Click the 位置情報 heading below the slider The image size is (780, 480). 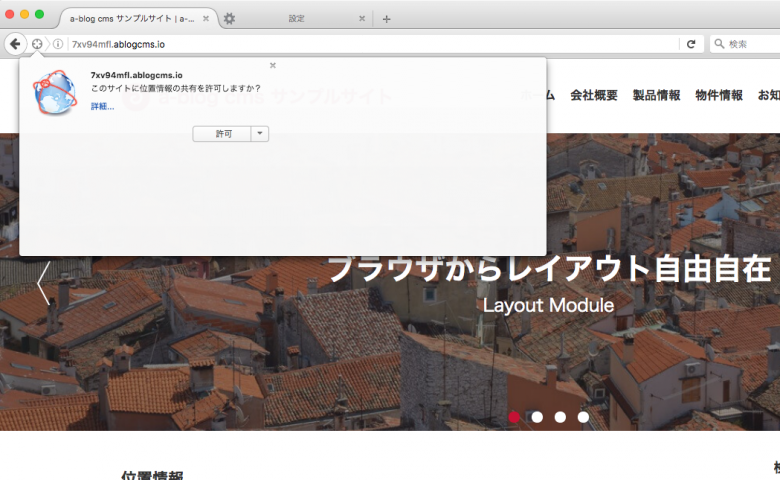coord(152,475)
